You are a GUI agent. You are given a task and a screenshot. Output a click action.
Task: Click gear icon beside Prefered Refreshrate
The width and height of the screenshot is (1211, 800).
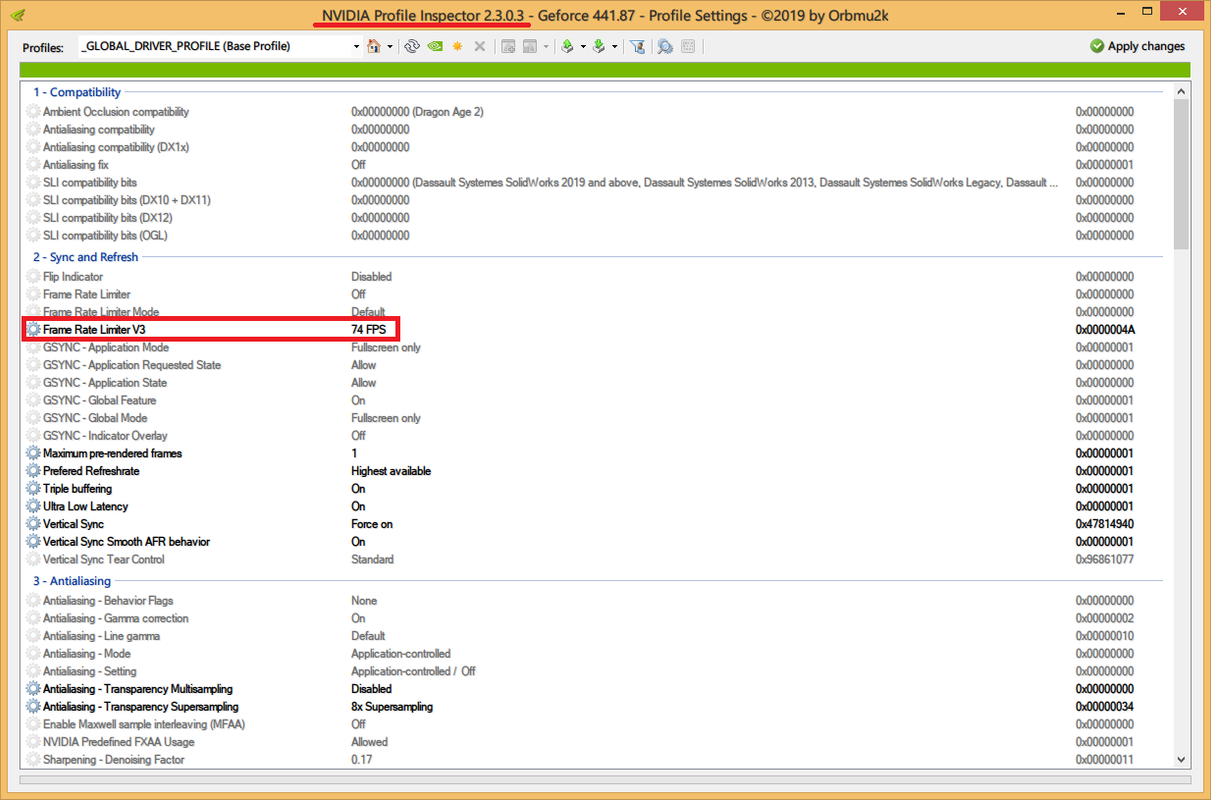click(x=34, y=471)
